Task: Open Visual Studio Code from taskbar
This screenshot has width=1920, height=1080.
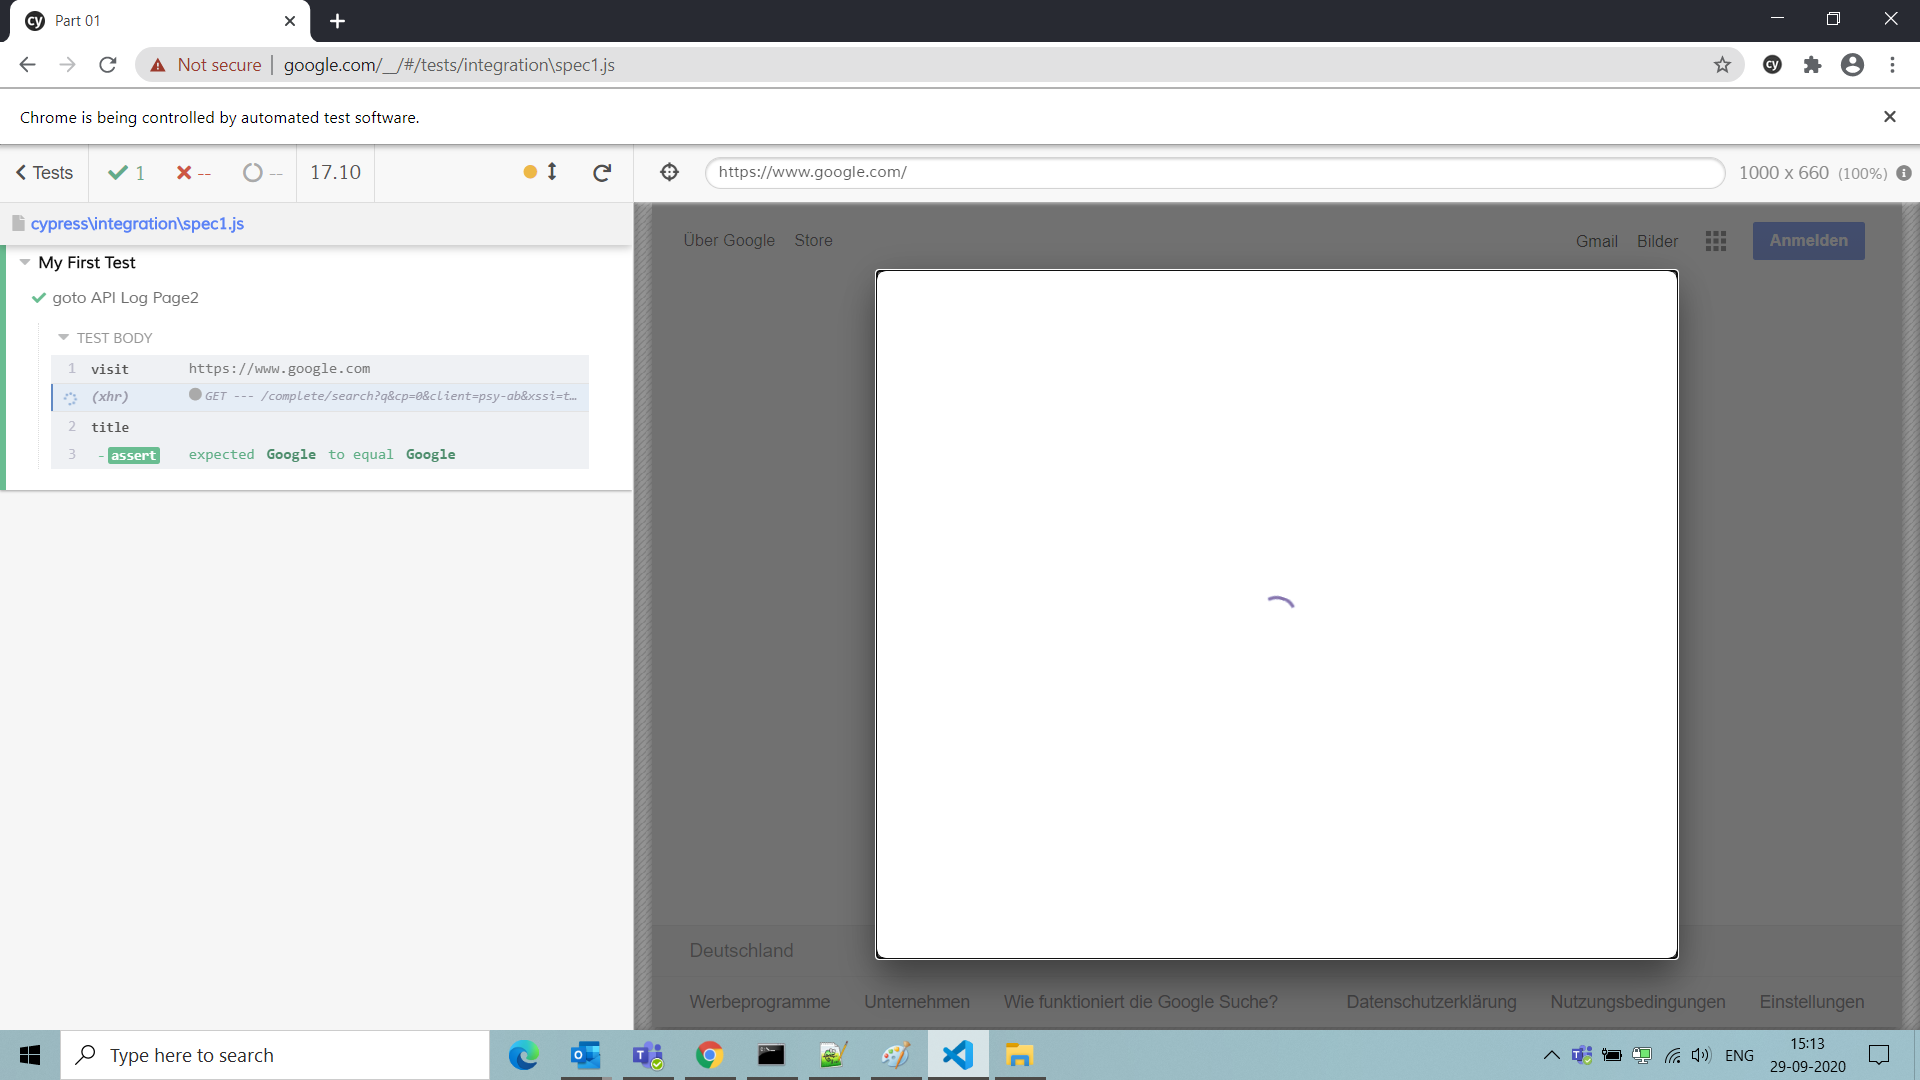Action: (x=958, y=1055)
